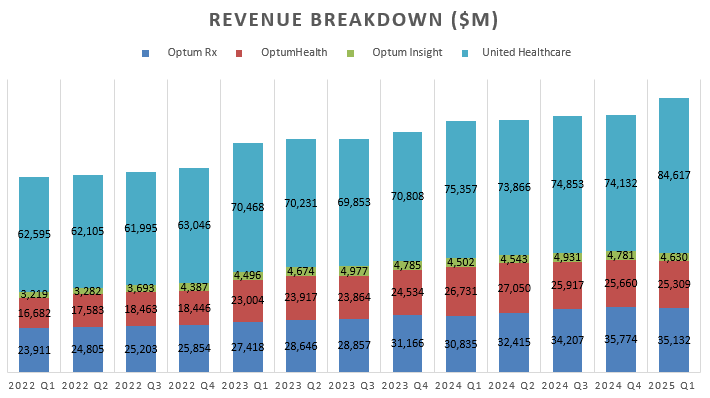Select the 32,415 data label
Image resolution: width=710 pixels, height=398 pixels.
[x=514, y=342]
